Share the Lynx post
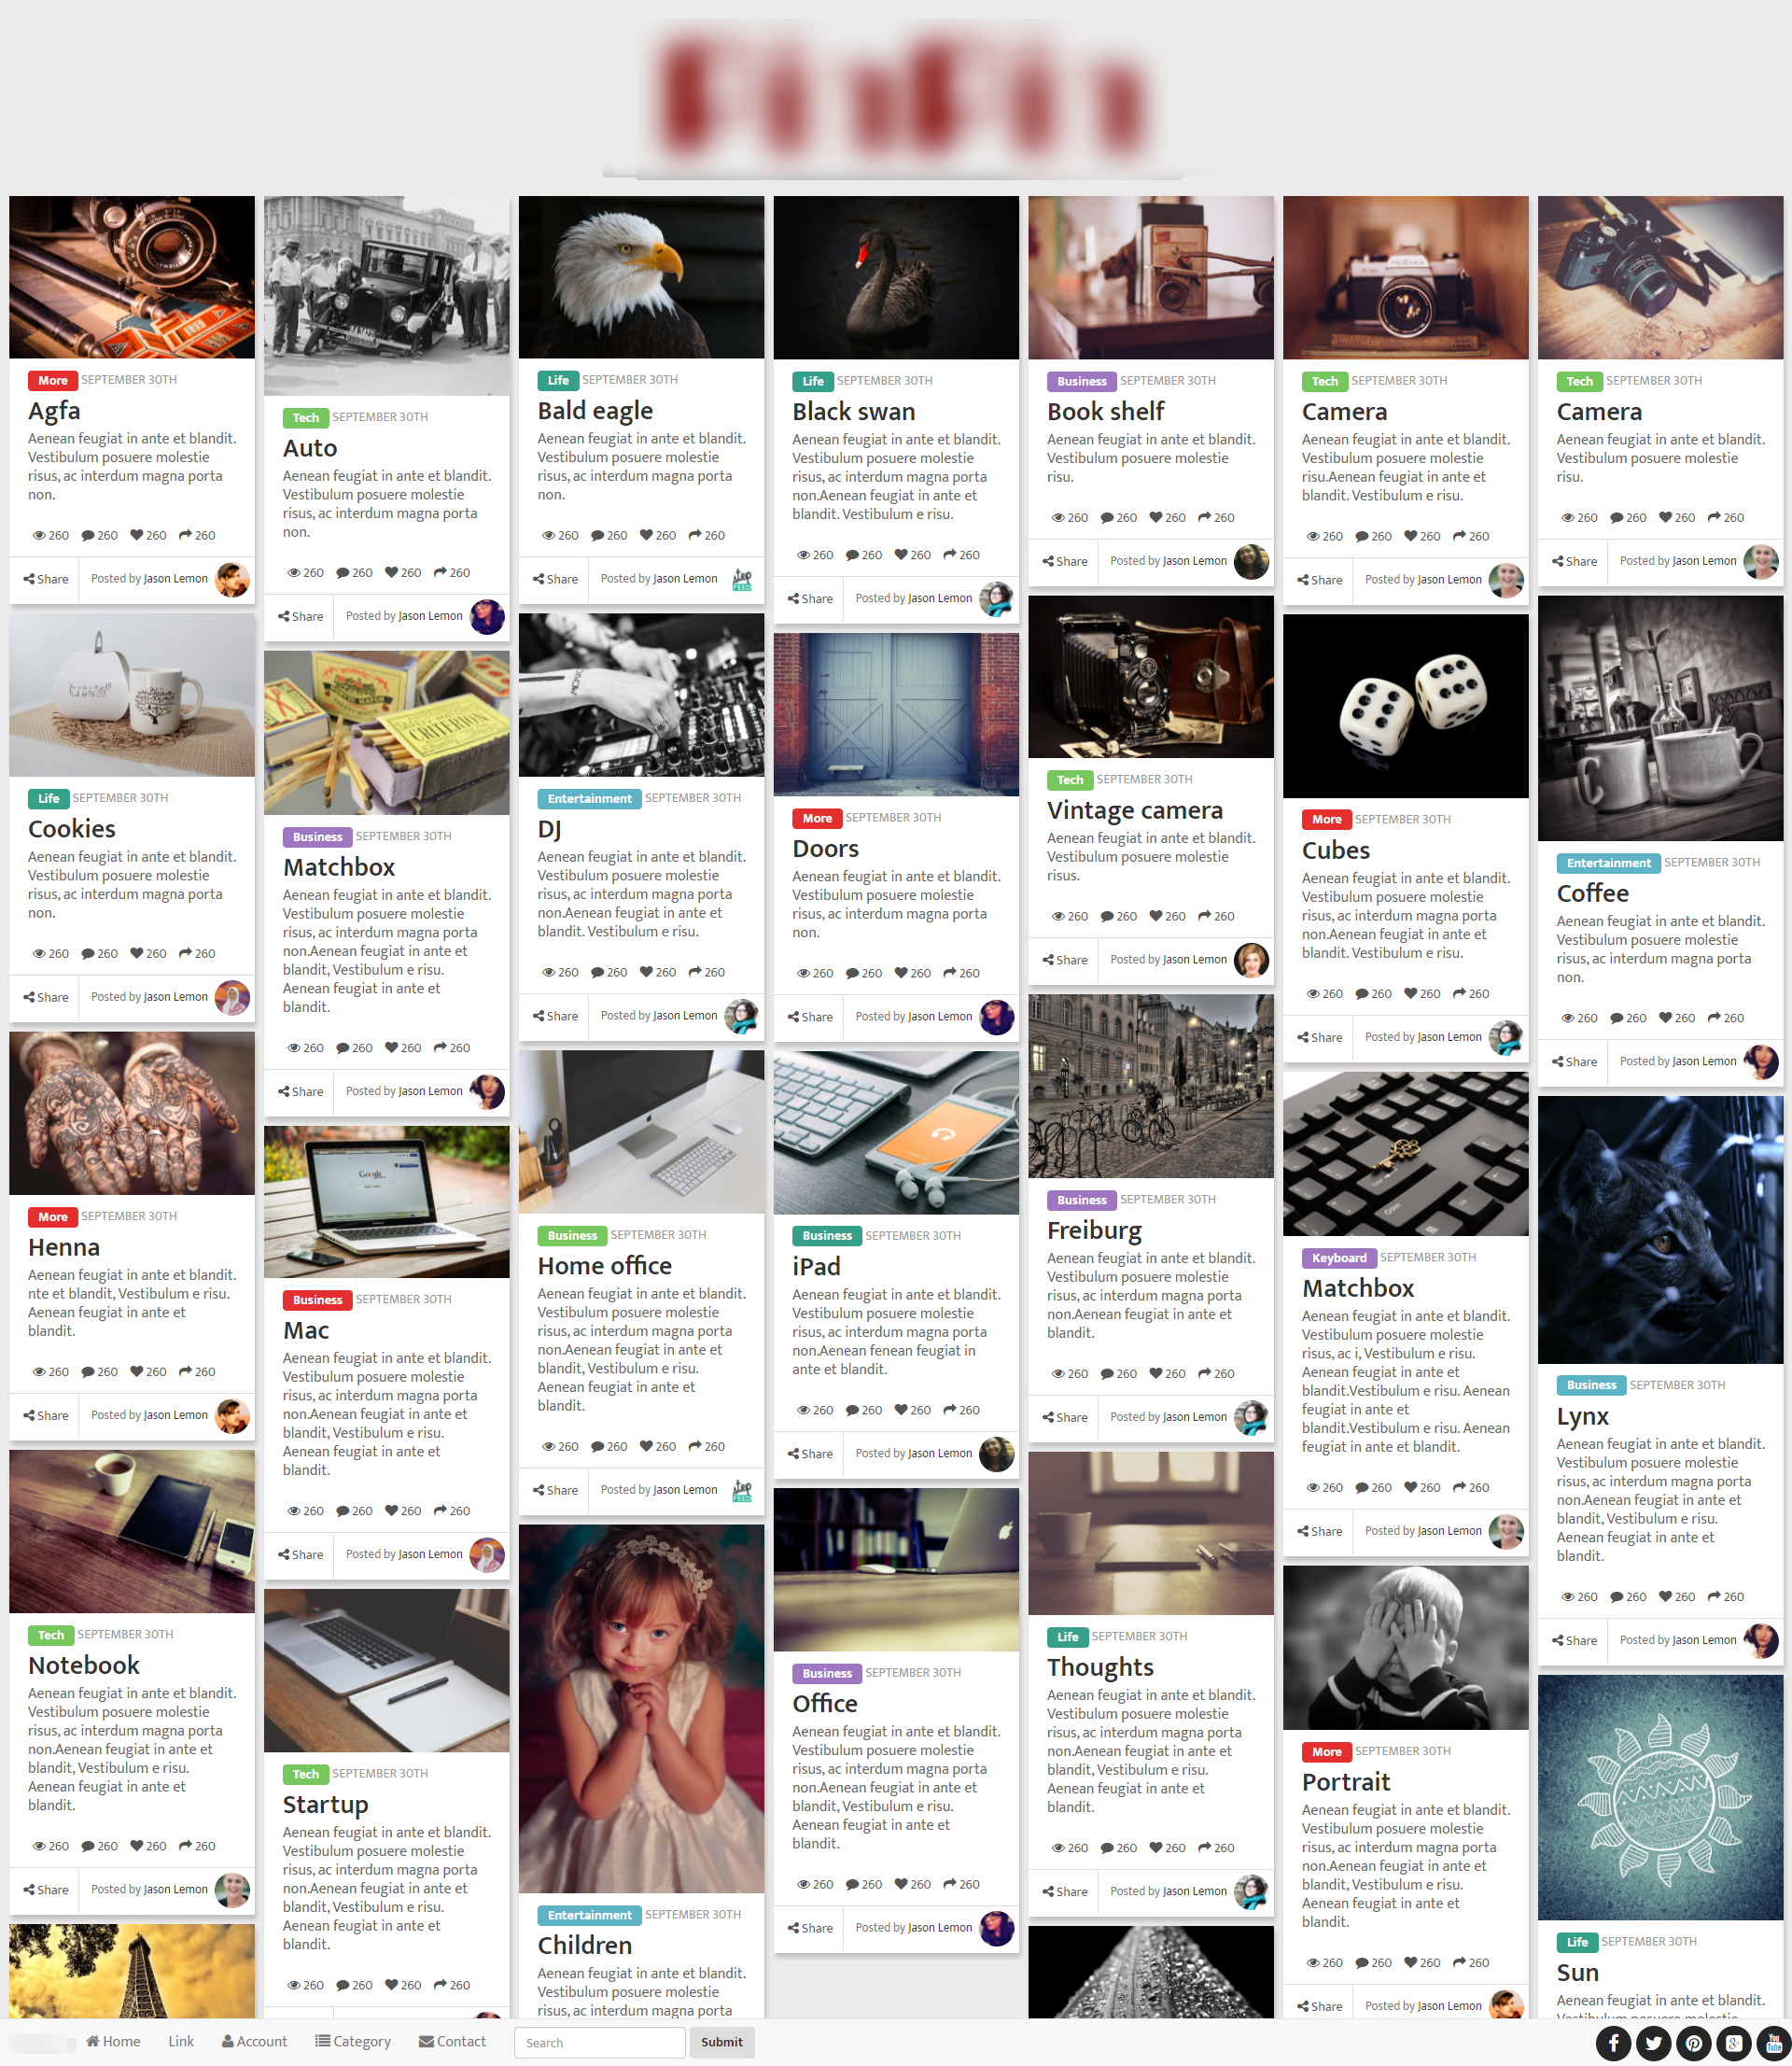 (x=1574, y=1640)
